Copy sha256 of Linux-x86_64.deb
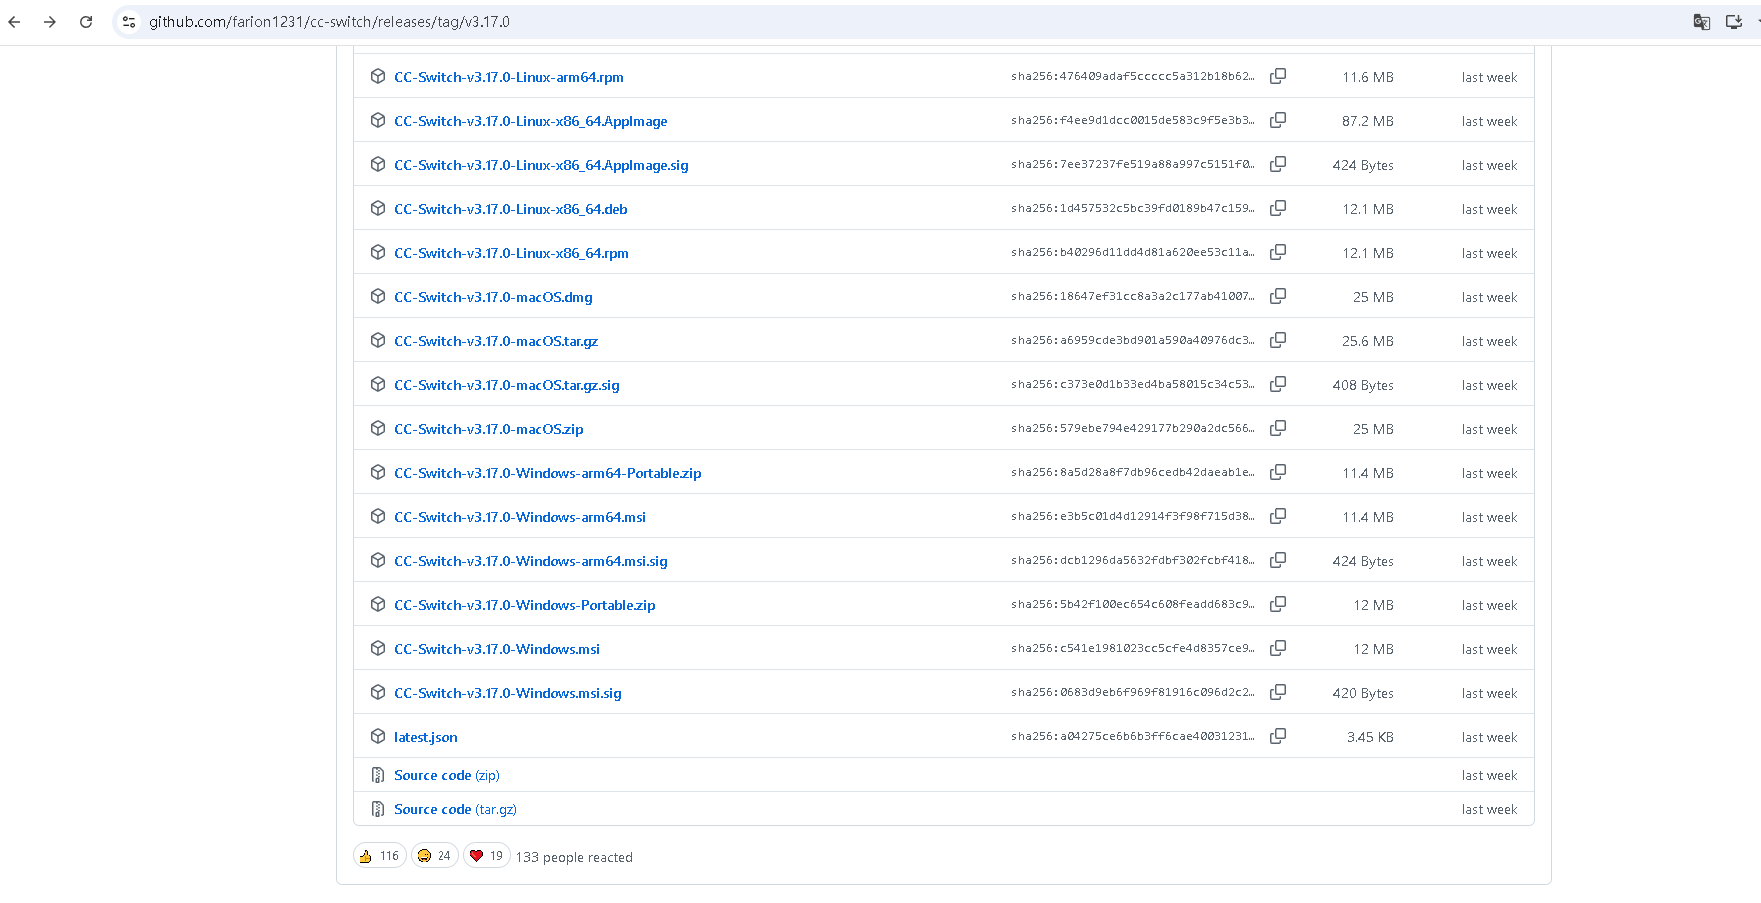The image size is (1761, 903). coord(1278,208)
